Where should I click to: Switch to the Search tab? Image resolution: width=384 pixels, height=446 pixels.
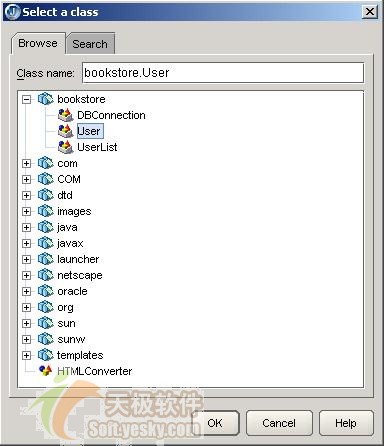[90, 44]
